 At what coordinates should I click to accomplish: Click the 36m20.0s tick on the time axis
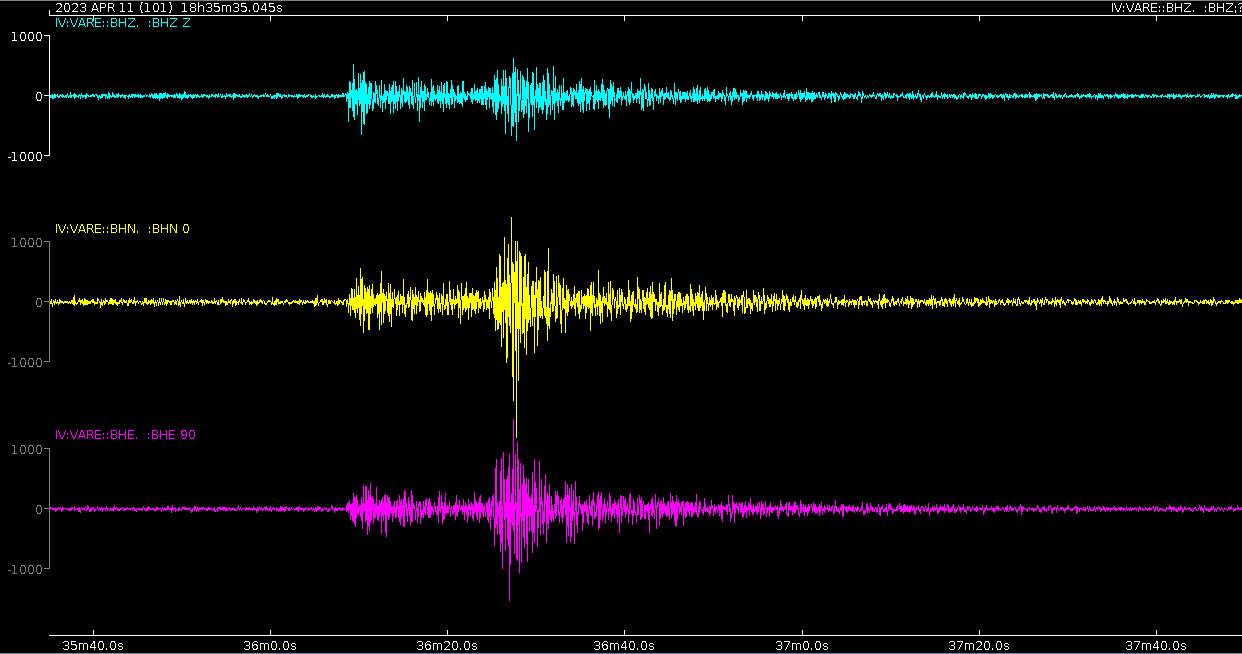coord(448,646)
